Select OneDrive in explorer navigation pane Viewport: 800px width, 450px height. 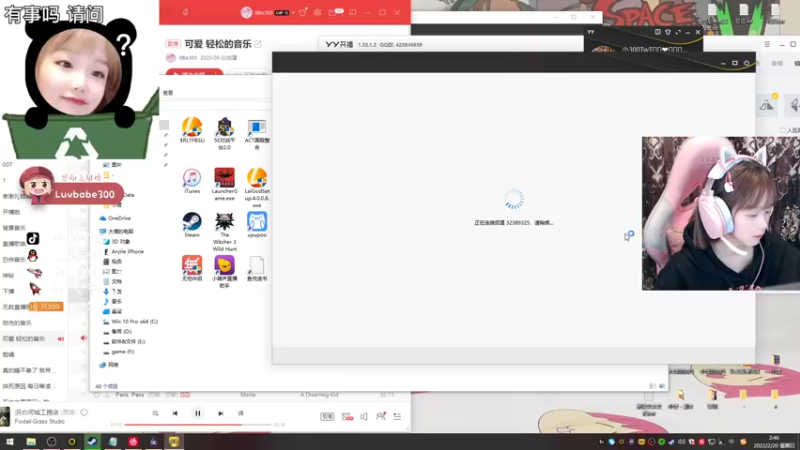click(115, 218)
